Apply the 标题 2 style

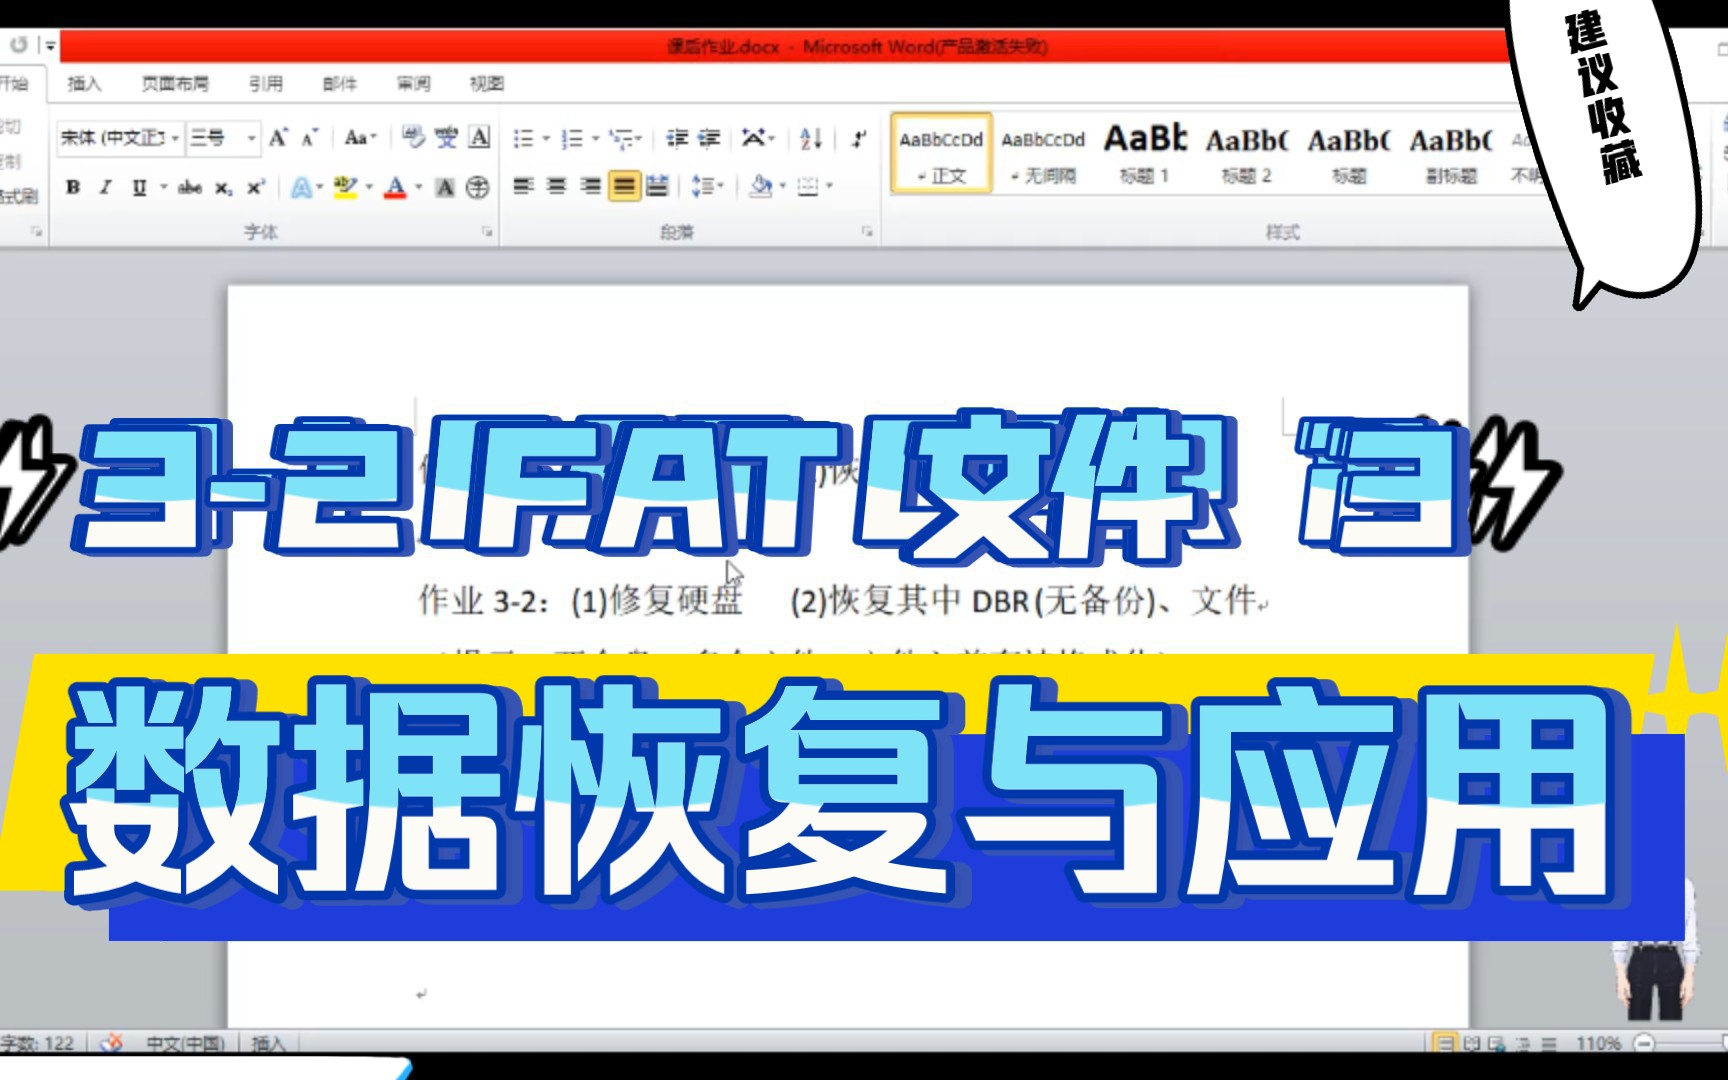pos(1247,153)
